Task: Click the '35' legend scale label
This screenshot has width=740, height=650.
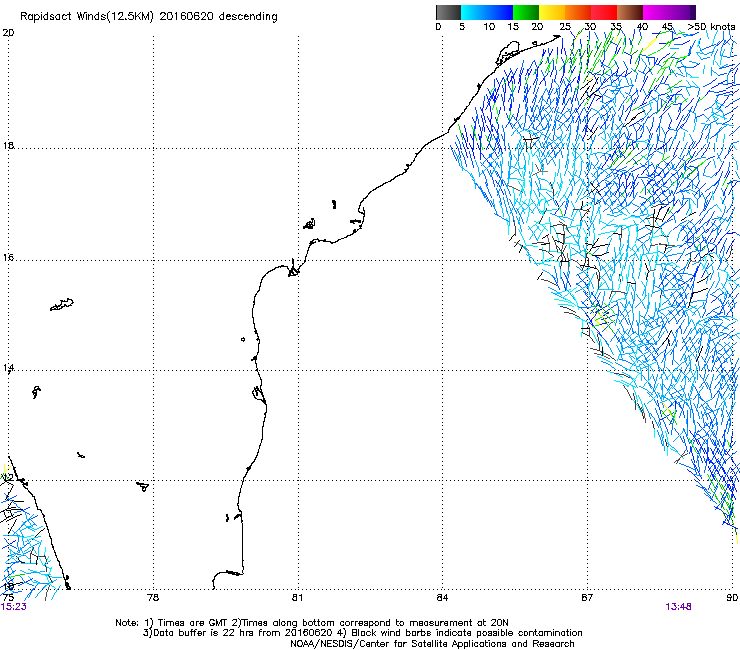Action: [x=616, y=26]
